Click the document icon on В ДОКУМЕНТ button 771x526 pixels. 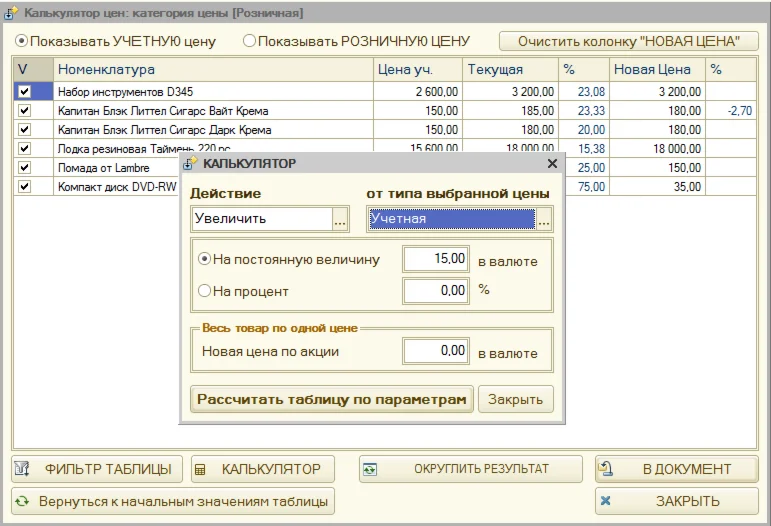click(606, 469)
